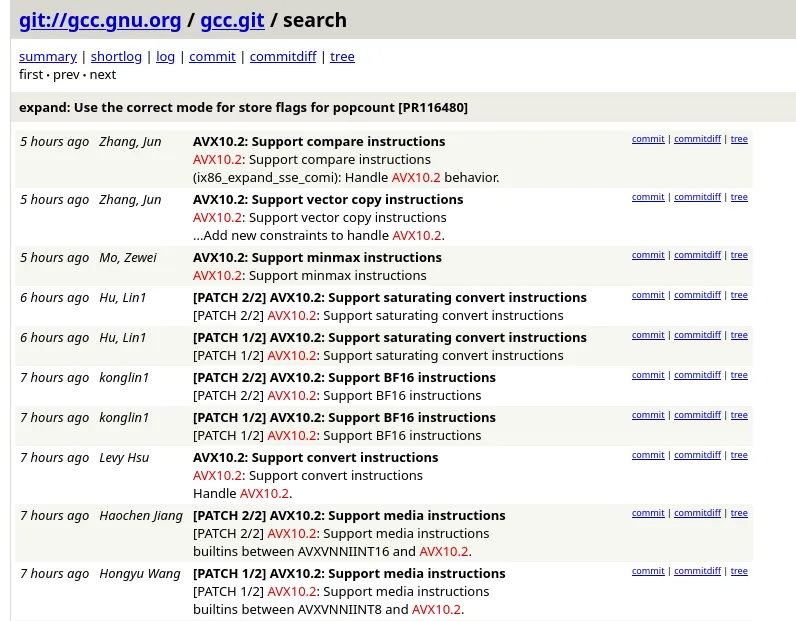Click author name Hongyu Wang
The image size is (796, 621).
tap(140, 573)
